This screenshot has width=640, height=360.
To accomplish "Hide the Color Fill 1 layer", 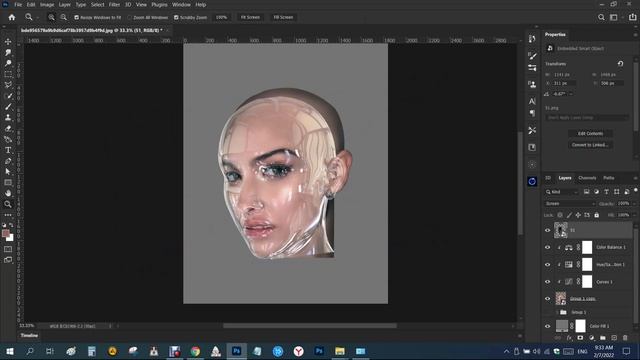I will pos(548,326).
